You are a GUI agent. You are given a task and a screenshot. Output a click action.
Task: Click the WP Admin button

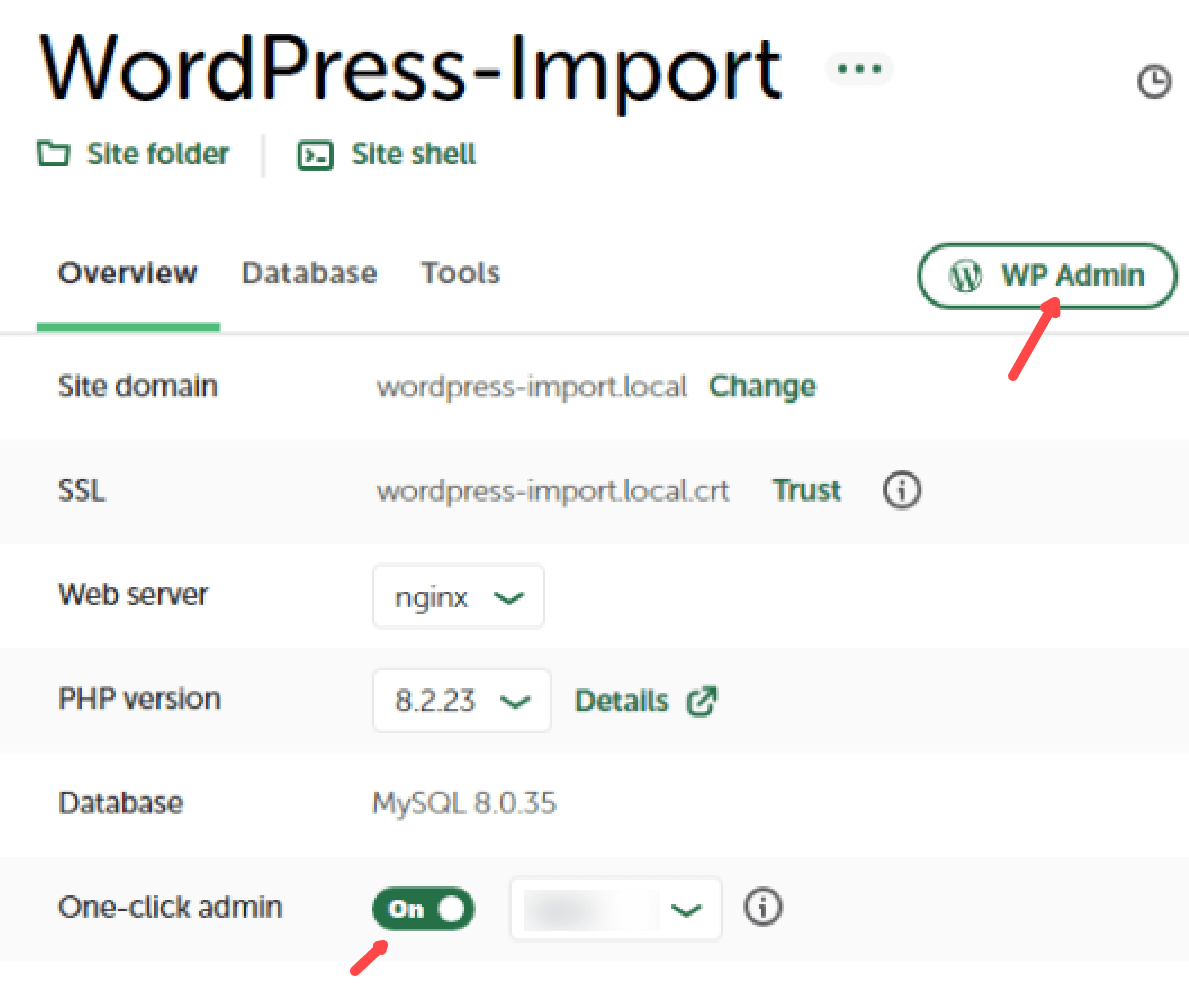1046,275
